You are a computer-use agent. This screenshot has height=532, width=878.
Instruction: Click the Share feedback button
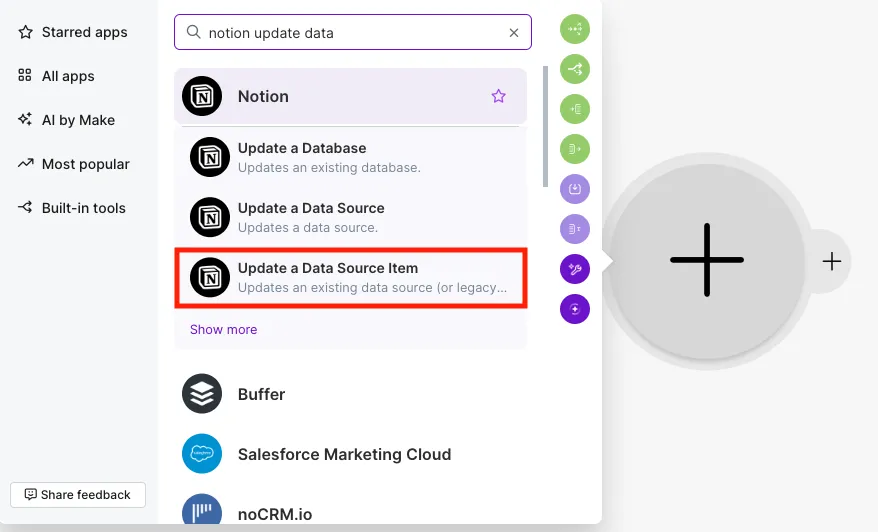pos(78,494)
